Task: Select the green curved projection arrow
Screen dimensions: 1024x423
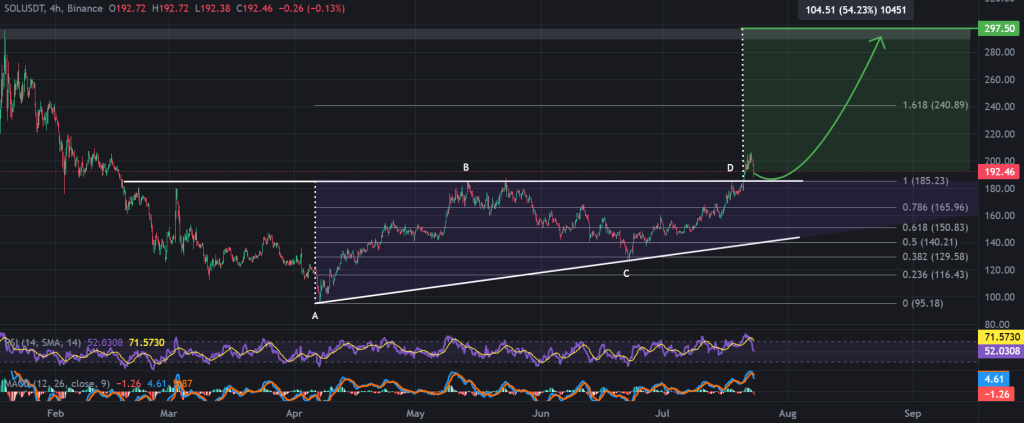Action: click(830, 128)
